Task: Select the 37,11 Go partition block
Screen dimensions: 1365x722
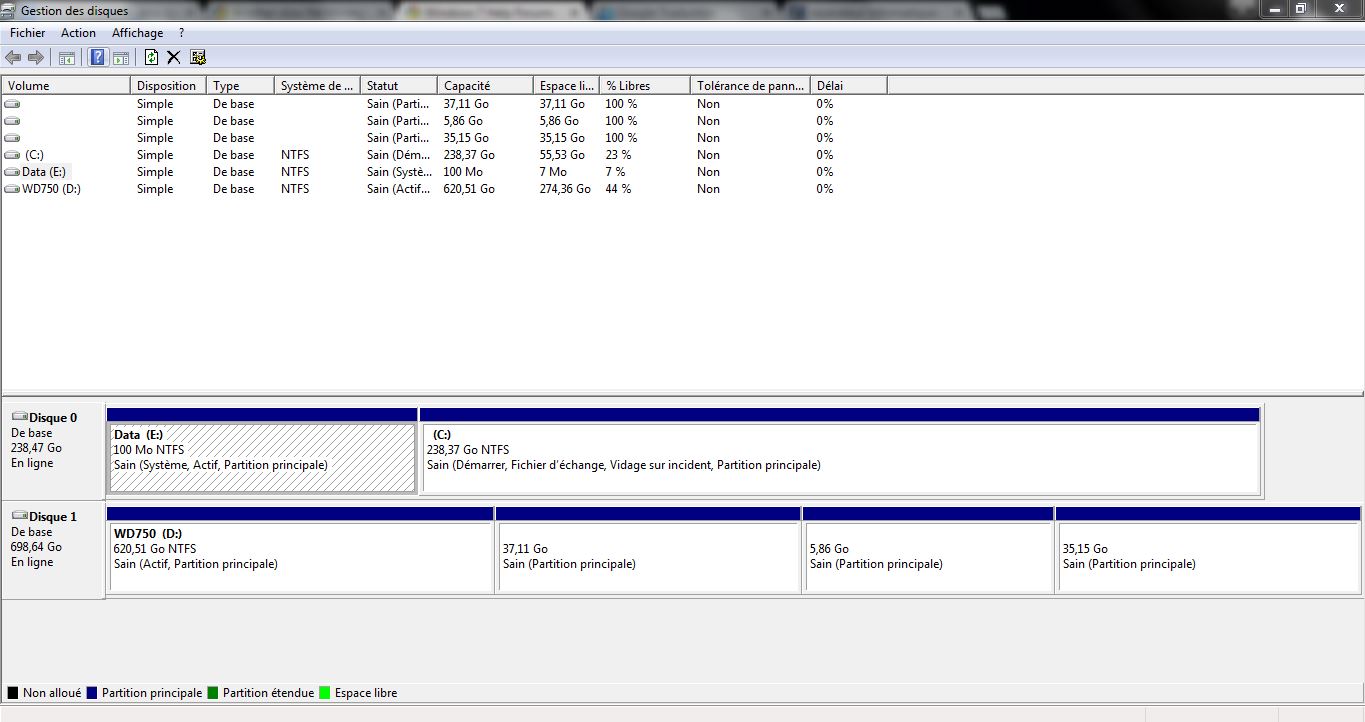Action: (648, 557)
